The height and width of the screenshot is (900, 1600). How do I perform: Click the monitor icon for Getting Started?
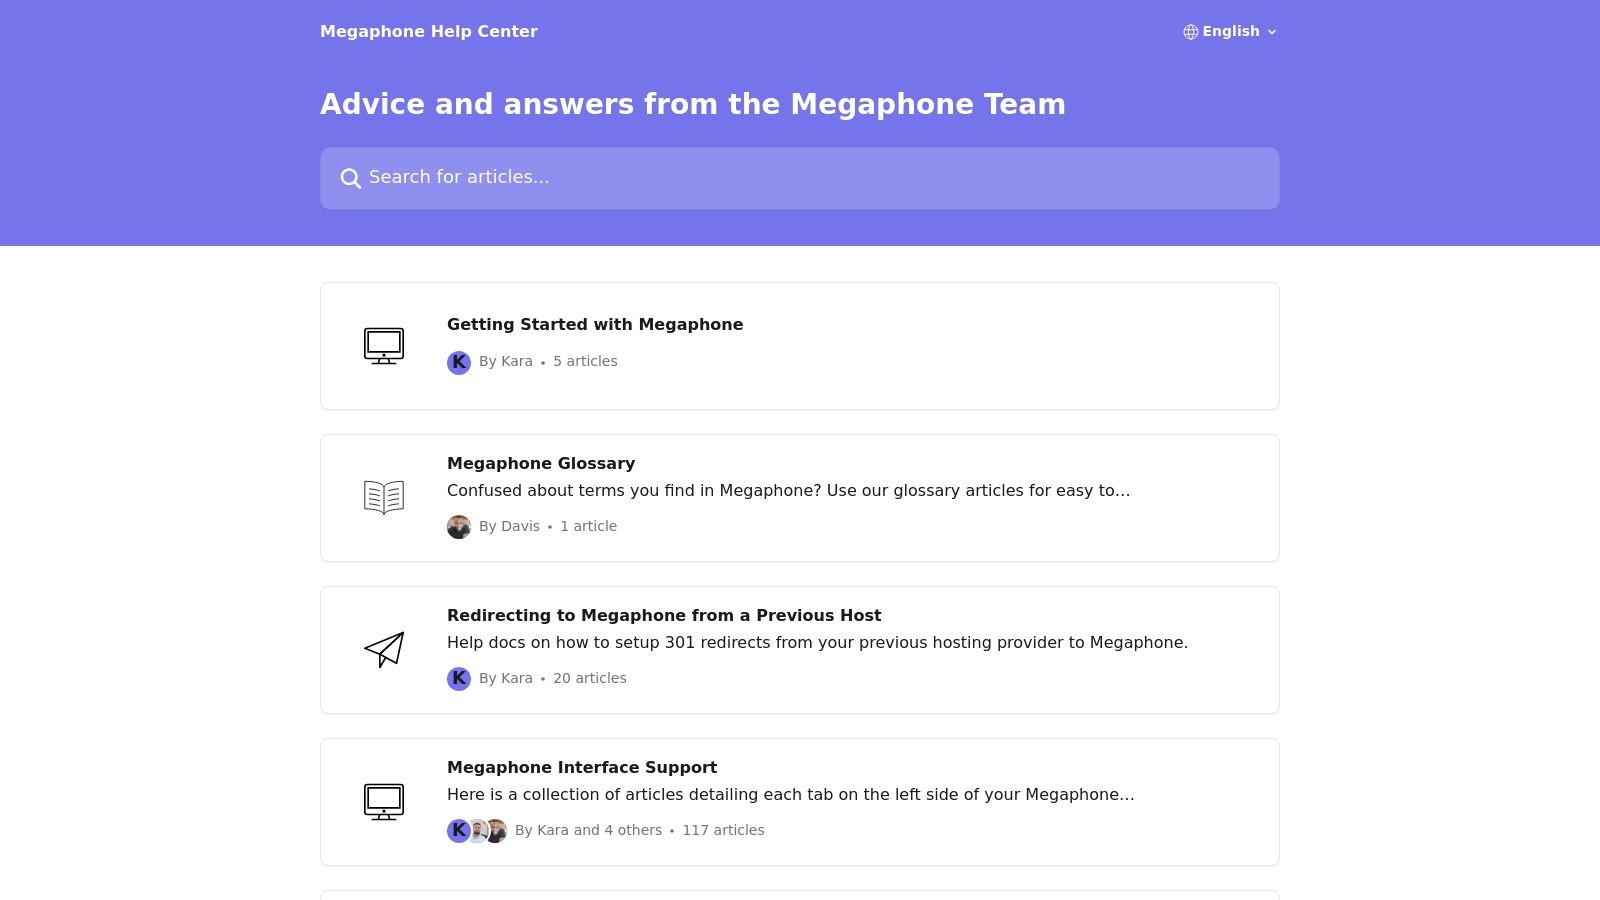click(x=384, y=346)
